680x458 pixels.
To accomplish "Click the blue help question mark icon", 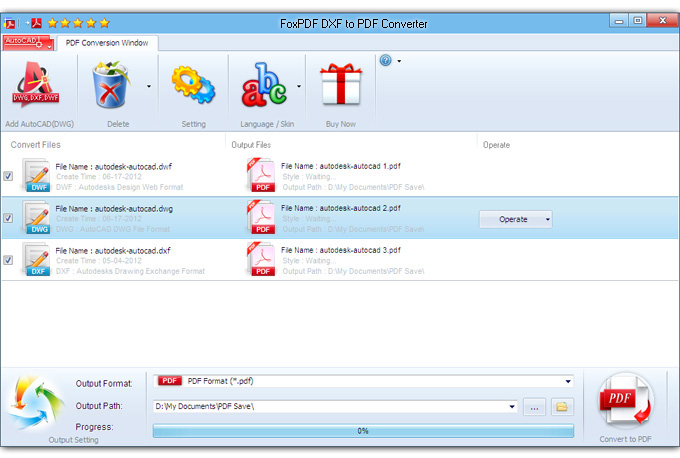I will [x=386, y=60].
